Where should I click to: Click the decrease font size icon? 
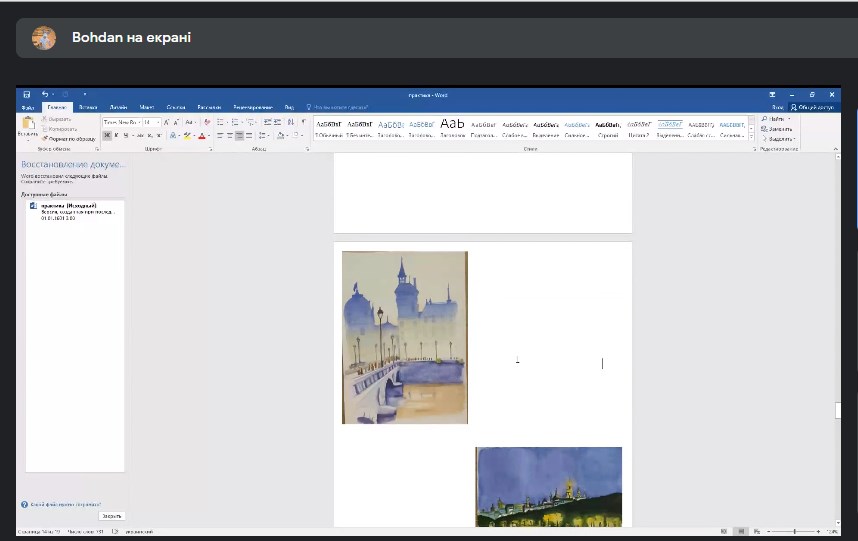coord(176,123)
